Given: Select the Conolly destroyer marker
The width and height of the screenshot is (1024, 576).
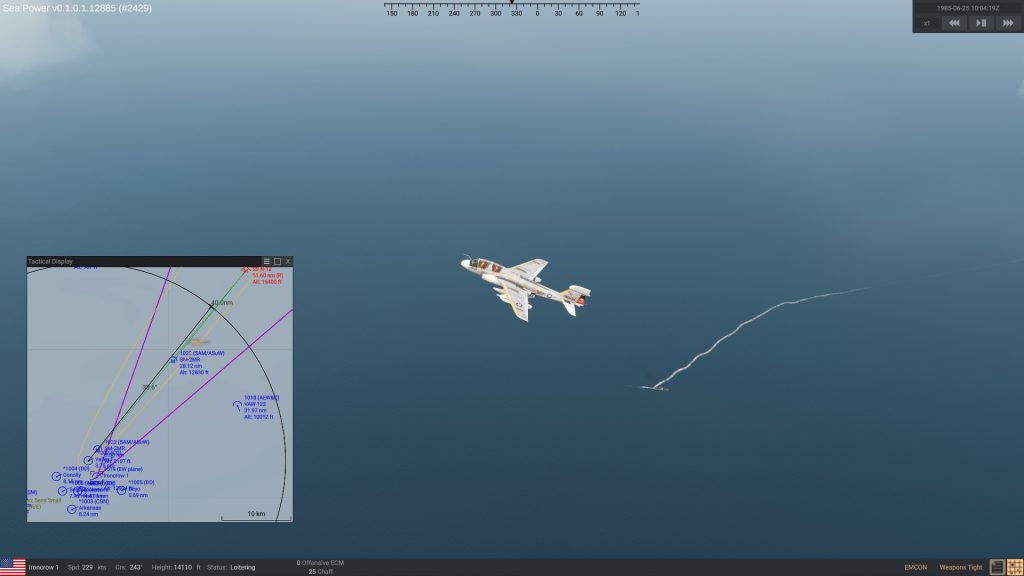Looking at the screenshot, I should coord(56,476).
